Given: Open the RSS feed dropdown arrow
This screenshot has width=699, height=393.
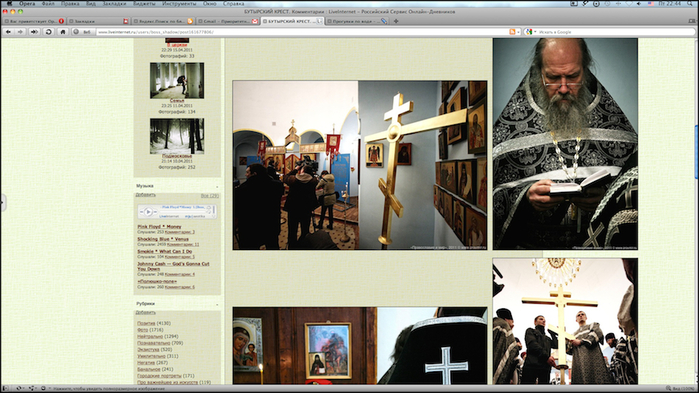Looking at the screenshot, I should tap(518, 32).
